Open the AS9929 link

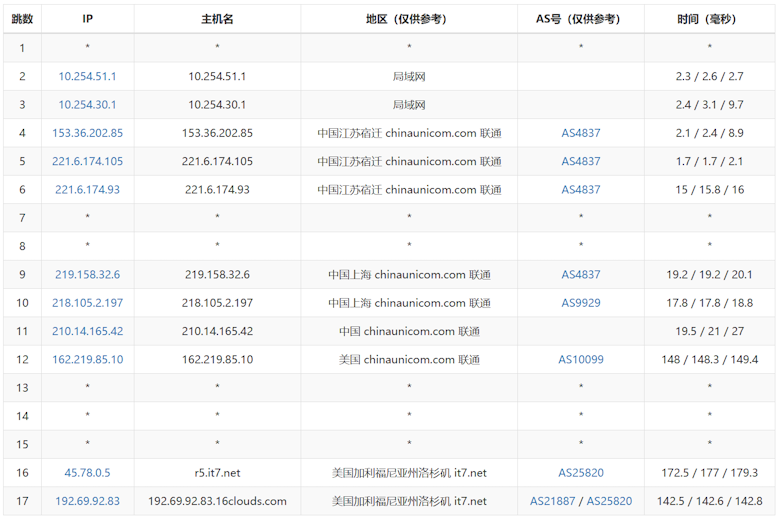click(581, 303)
